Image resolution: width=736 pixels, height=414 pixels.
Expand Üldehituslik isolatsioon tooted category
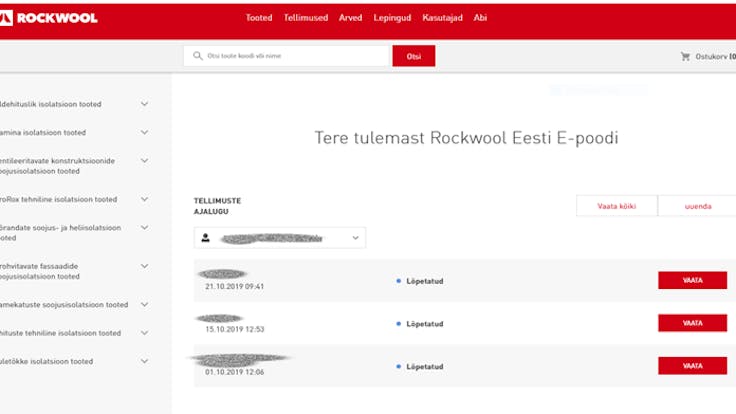[x=145, y=104]
